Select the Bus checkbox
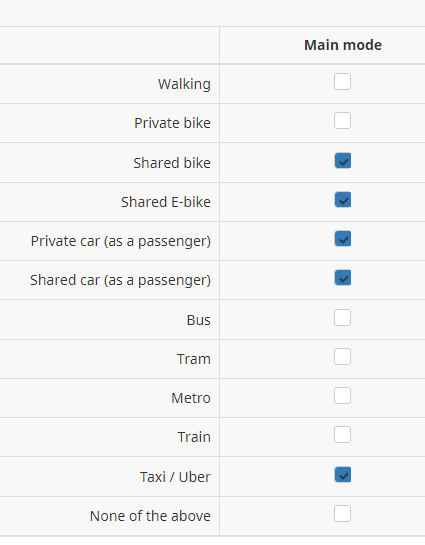The width and height of the screenshot is (425, 545). tap(342, 318)
